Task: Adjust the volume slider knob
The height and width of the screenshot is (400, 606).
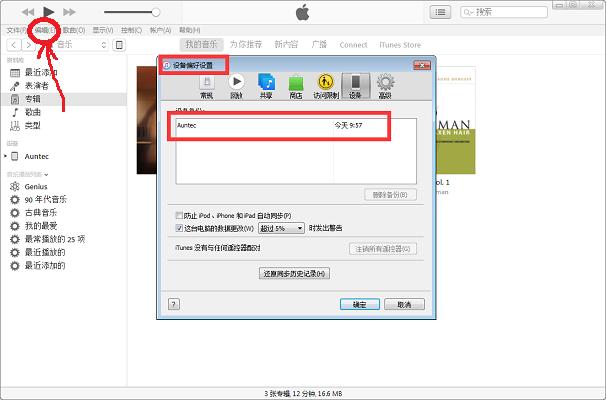Action: coord(156,12)
